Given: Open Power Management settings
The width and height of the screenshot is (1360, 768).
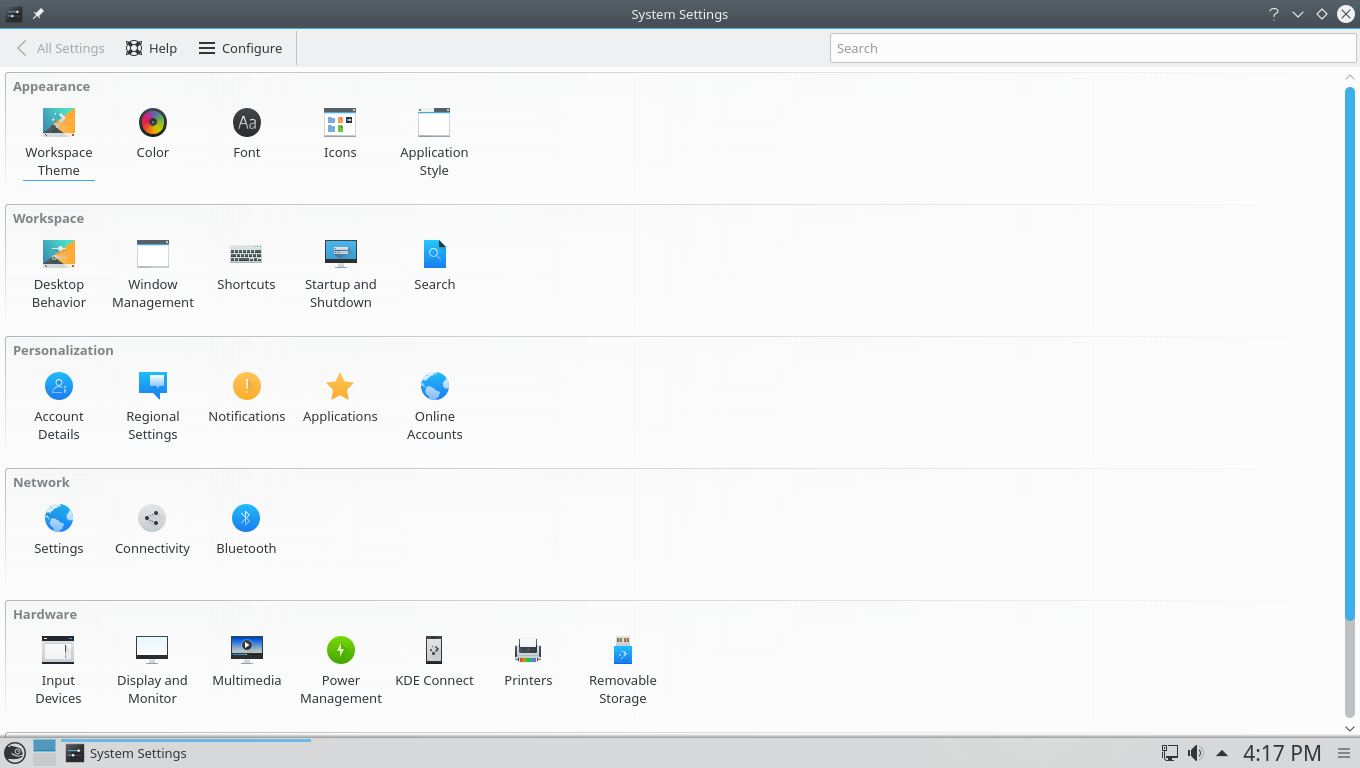Looking at the screenshot, I should pyautogui.click(x=341, y=670).
